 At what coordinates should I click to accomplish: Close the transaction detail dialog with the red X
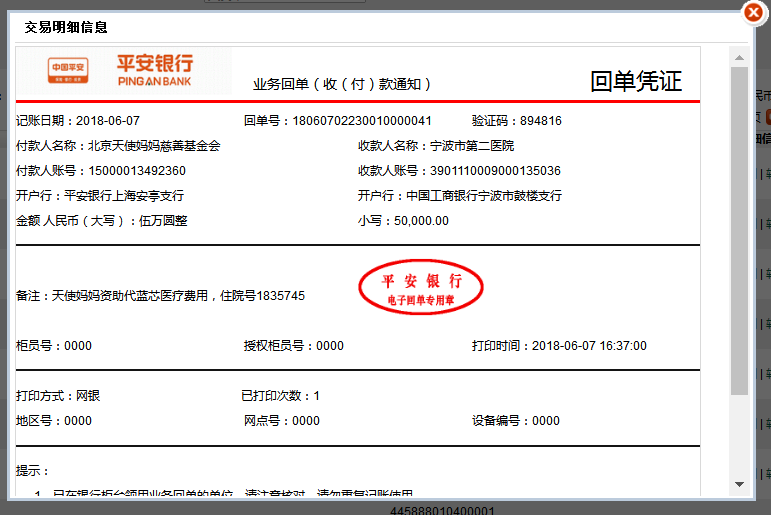tap(753, 12)
